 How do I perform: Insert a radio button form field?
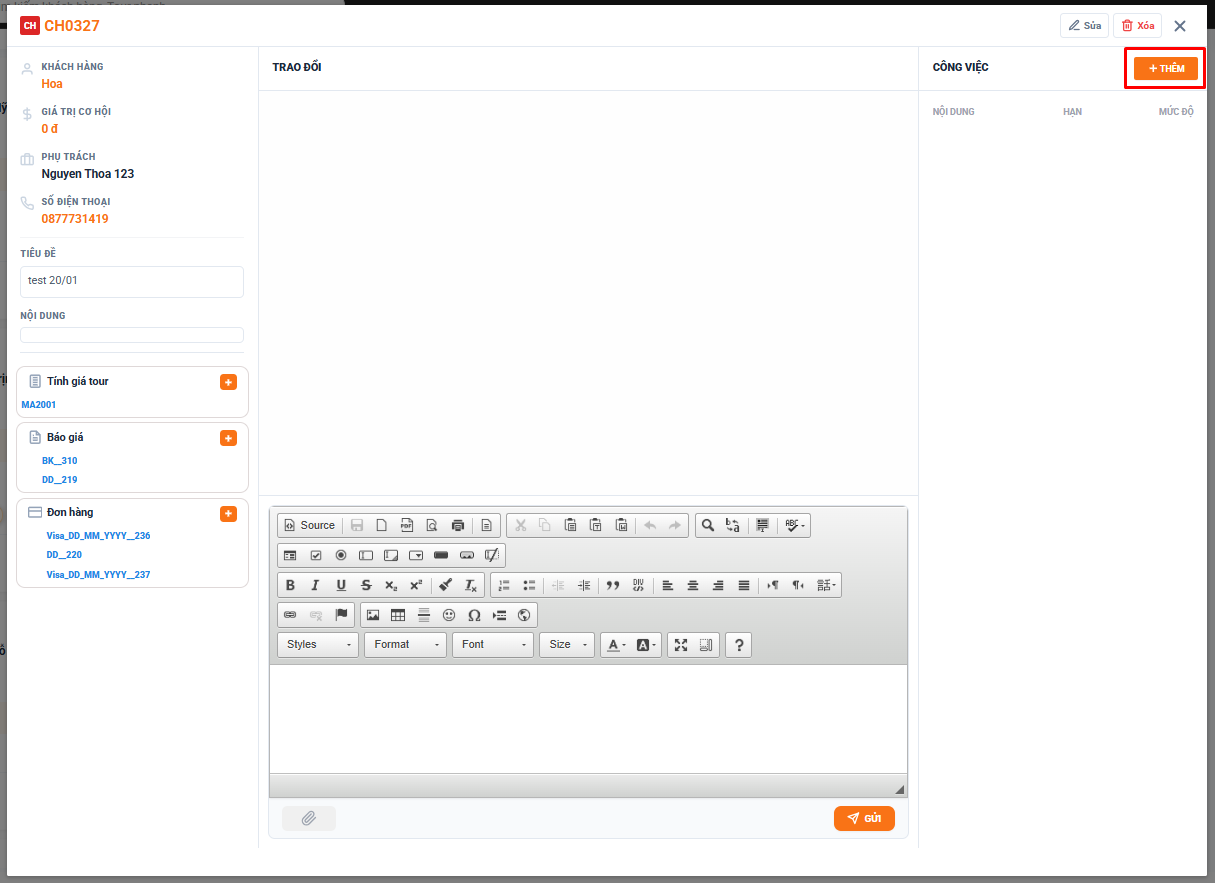point(341,555)
